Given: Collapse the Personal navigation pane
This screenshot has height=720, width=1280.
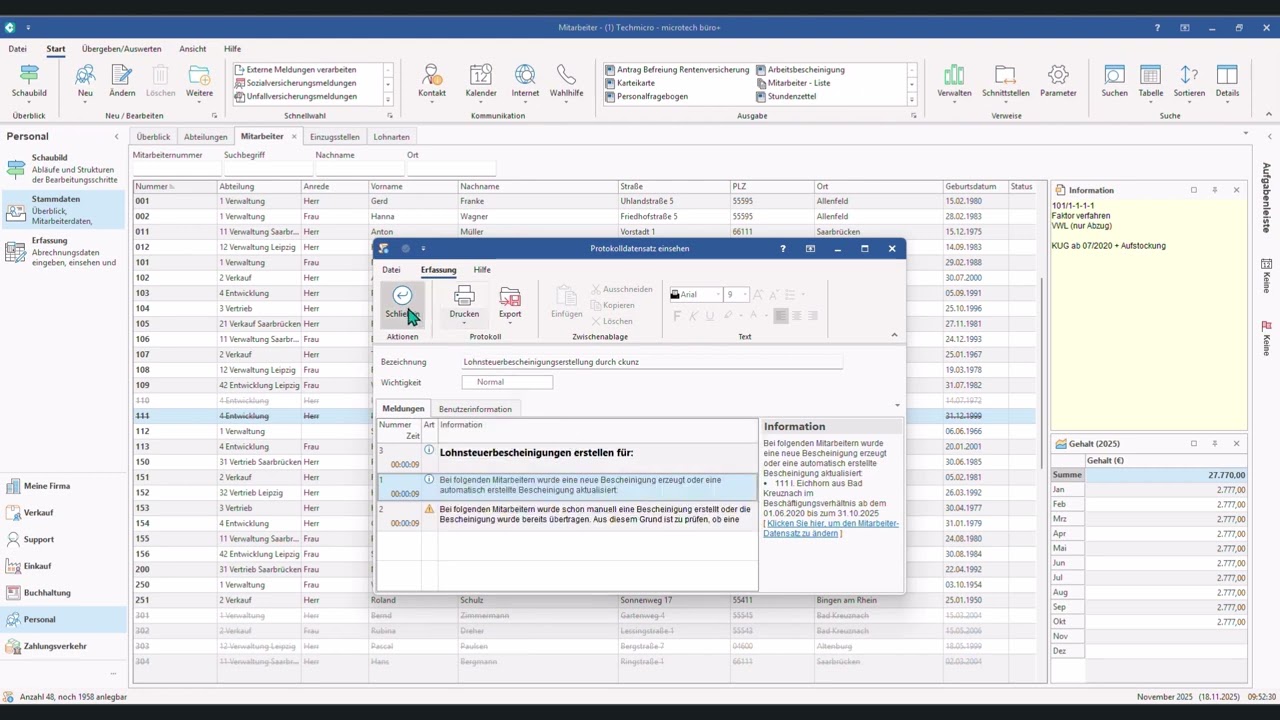Looking at the screenshot, I should click(116, 136).
